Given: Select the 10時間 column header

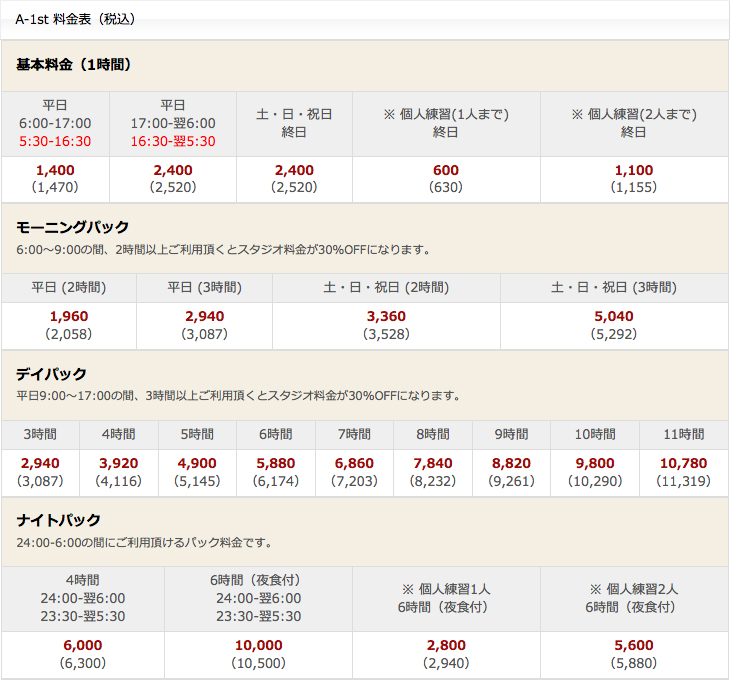Looking at the screenshot, I should coord(595,435).
